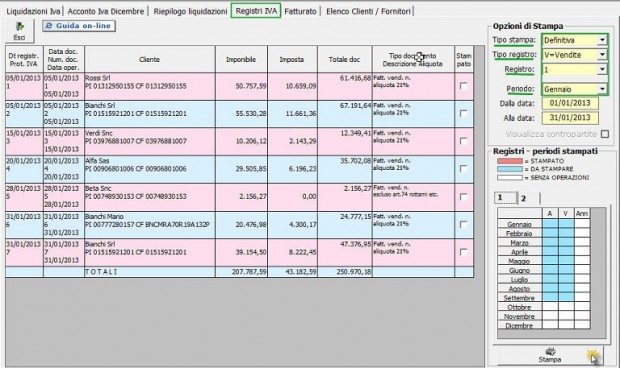Click Luglio in the periods grid
This screenshot has width=620, height=368.
pyautogui.click(x=519, y=279)
